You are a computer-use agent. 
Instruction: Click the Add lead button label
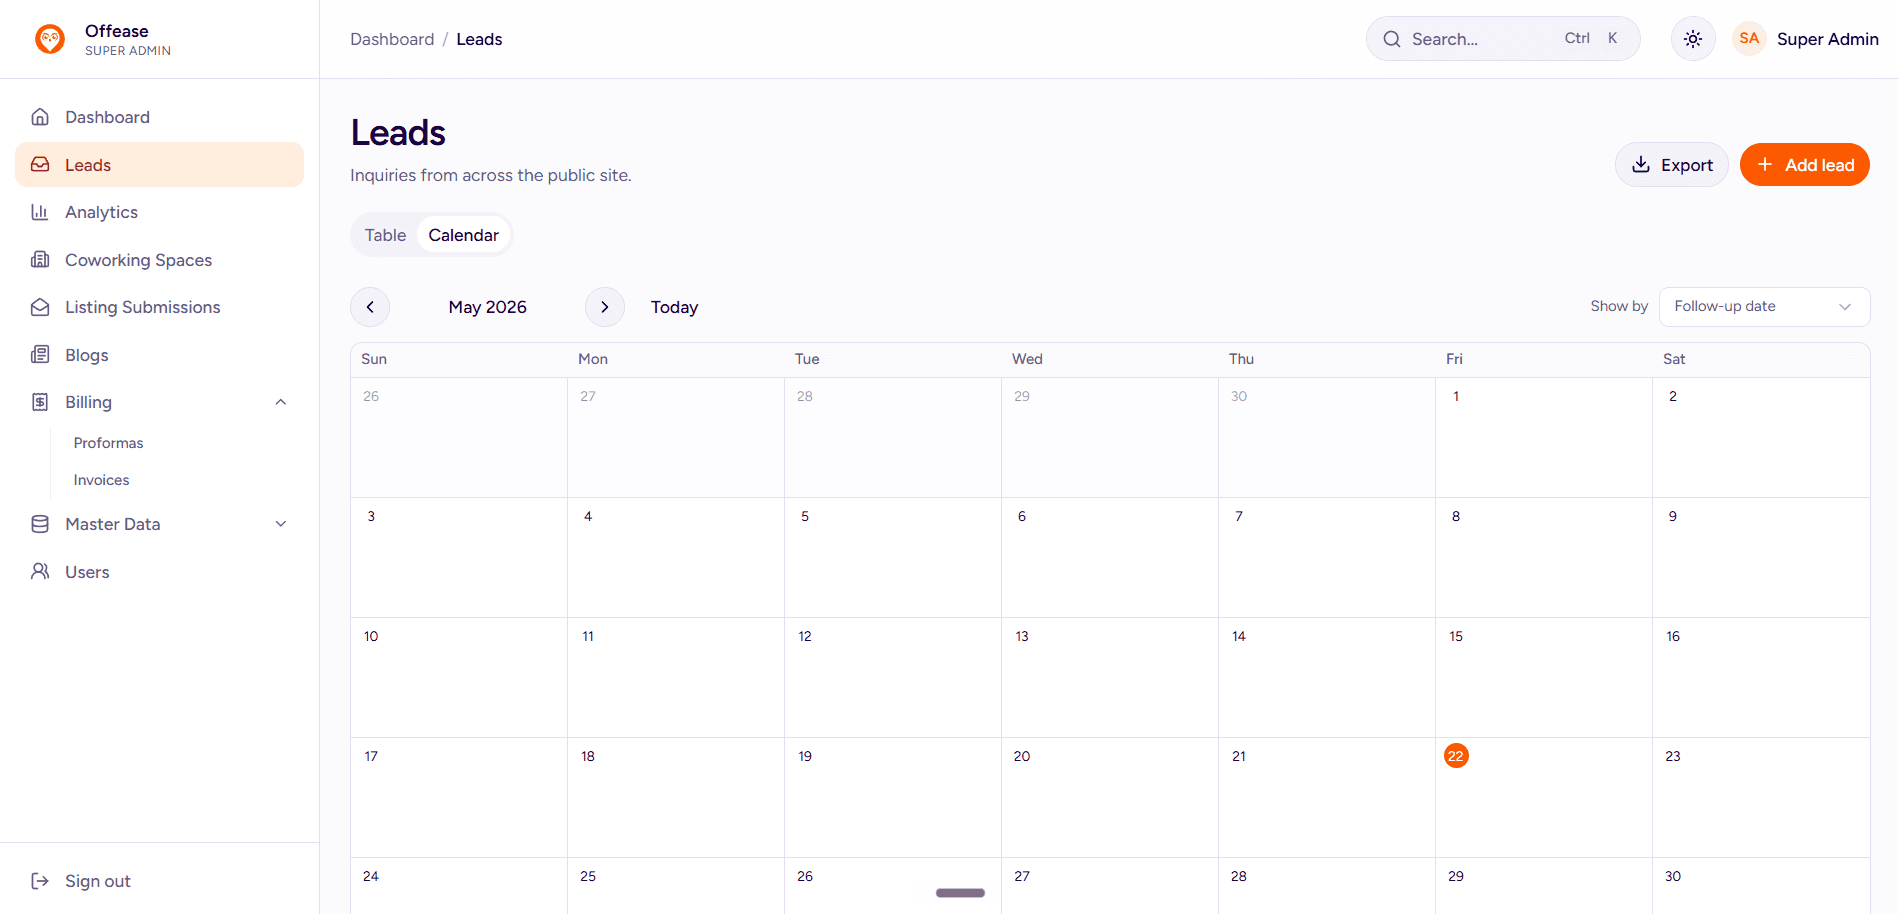point(1820,165)
